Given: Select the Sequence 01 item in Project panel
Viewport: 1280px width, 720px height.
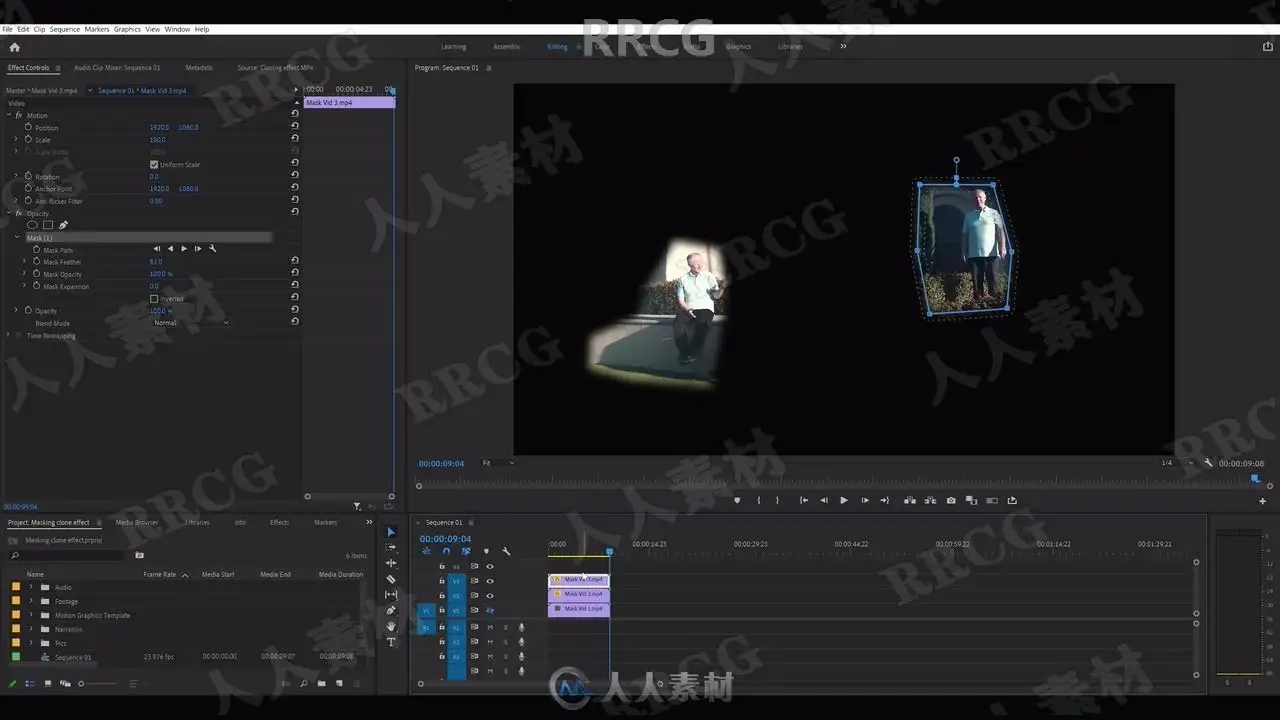Looking at the screenshot, I should coord(73,657).
